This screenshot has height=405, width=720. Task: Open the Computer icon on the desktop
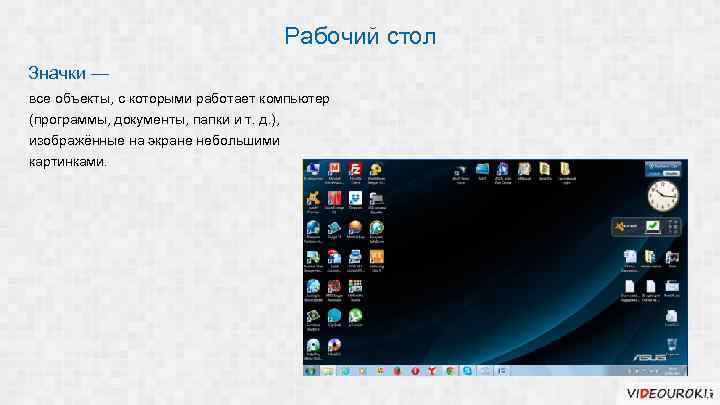[x=313, y=171]
